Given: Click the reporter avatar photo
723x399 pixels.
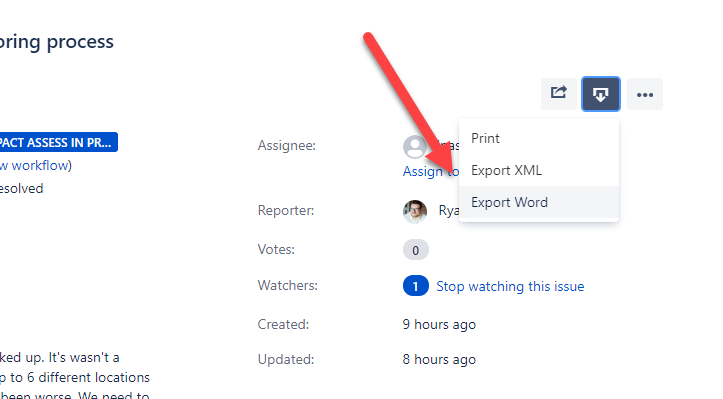Looking at the screenshot, I should coord(415,212).
